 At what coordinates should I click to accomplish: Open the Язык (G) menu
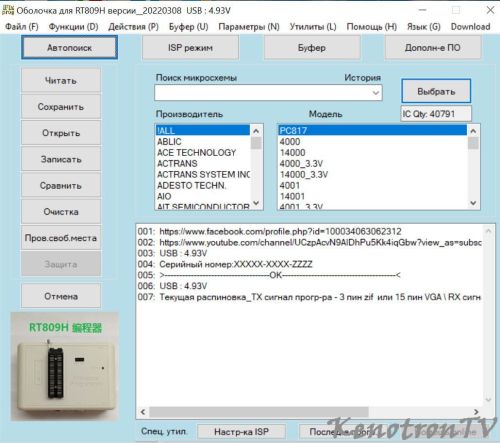[x=423, y=26]
